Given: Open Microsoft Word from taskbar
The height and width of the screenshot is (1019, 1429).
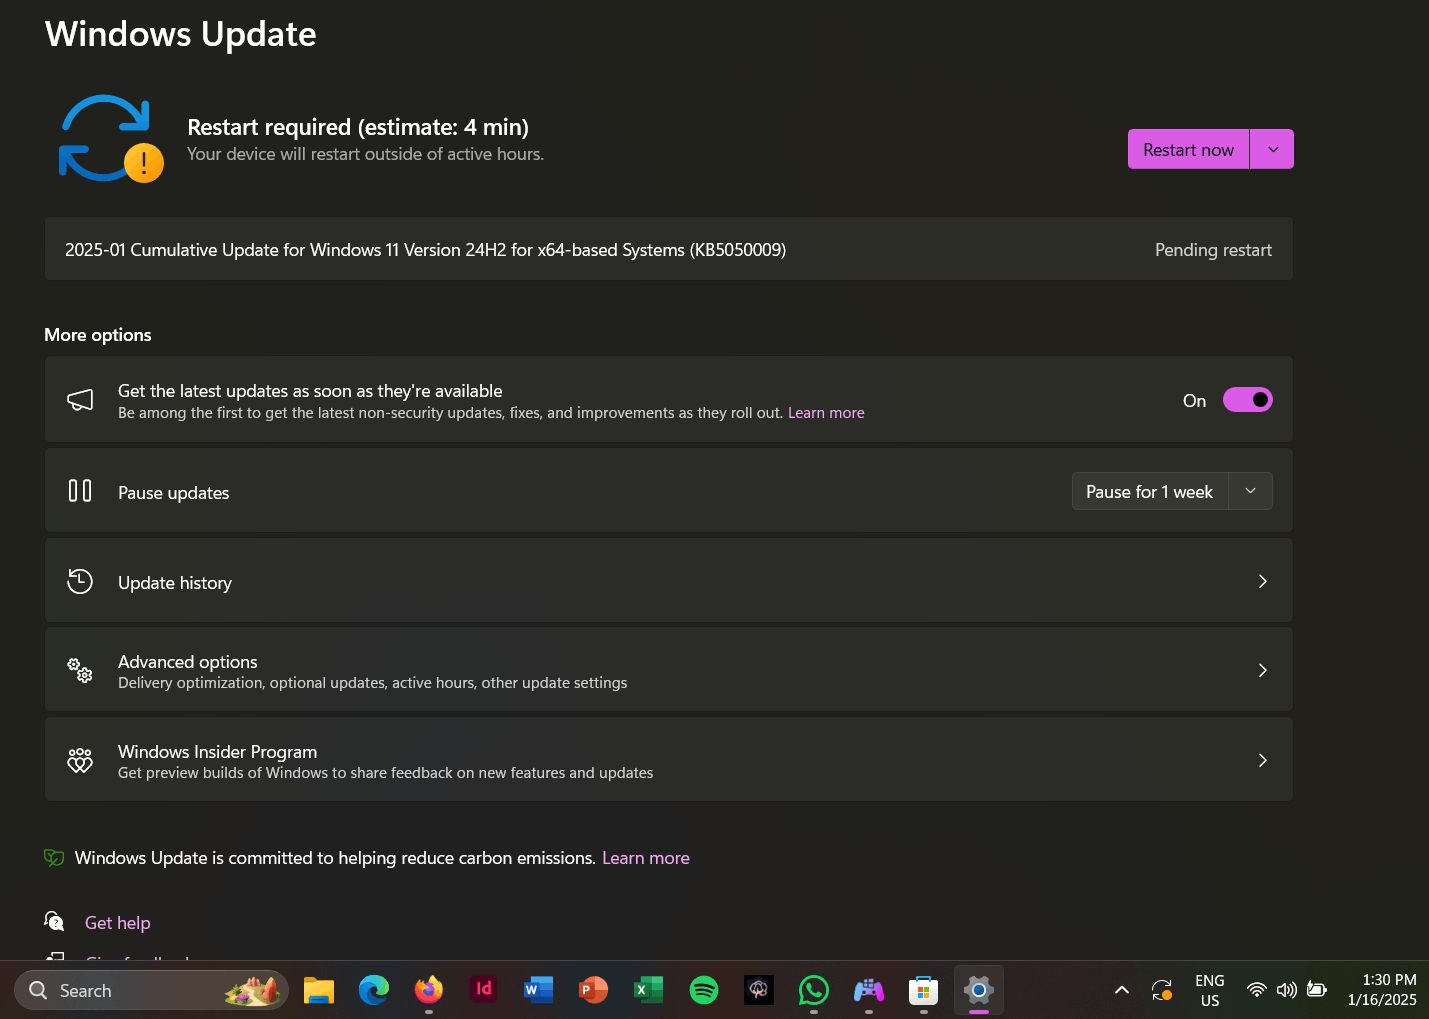Looking at the screenshot, I should (539, 990).
